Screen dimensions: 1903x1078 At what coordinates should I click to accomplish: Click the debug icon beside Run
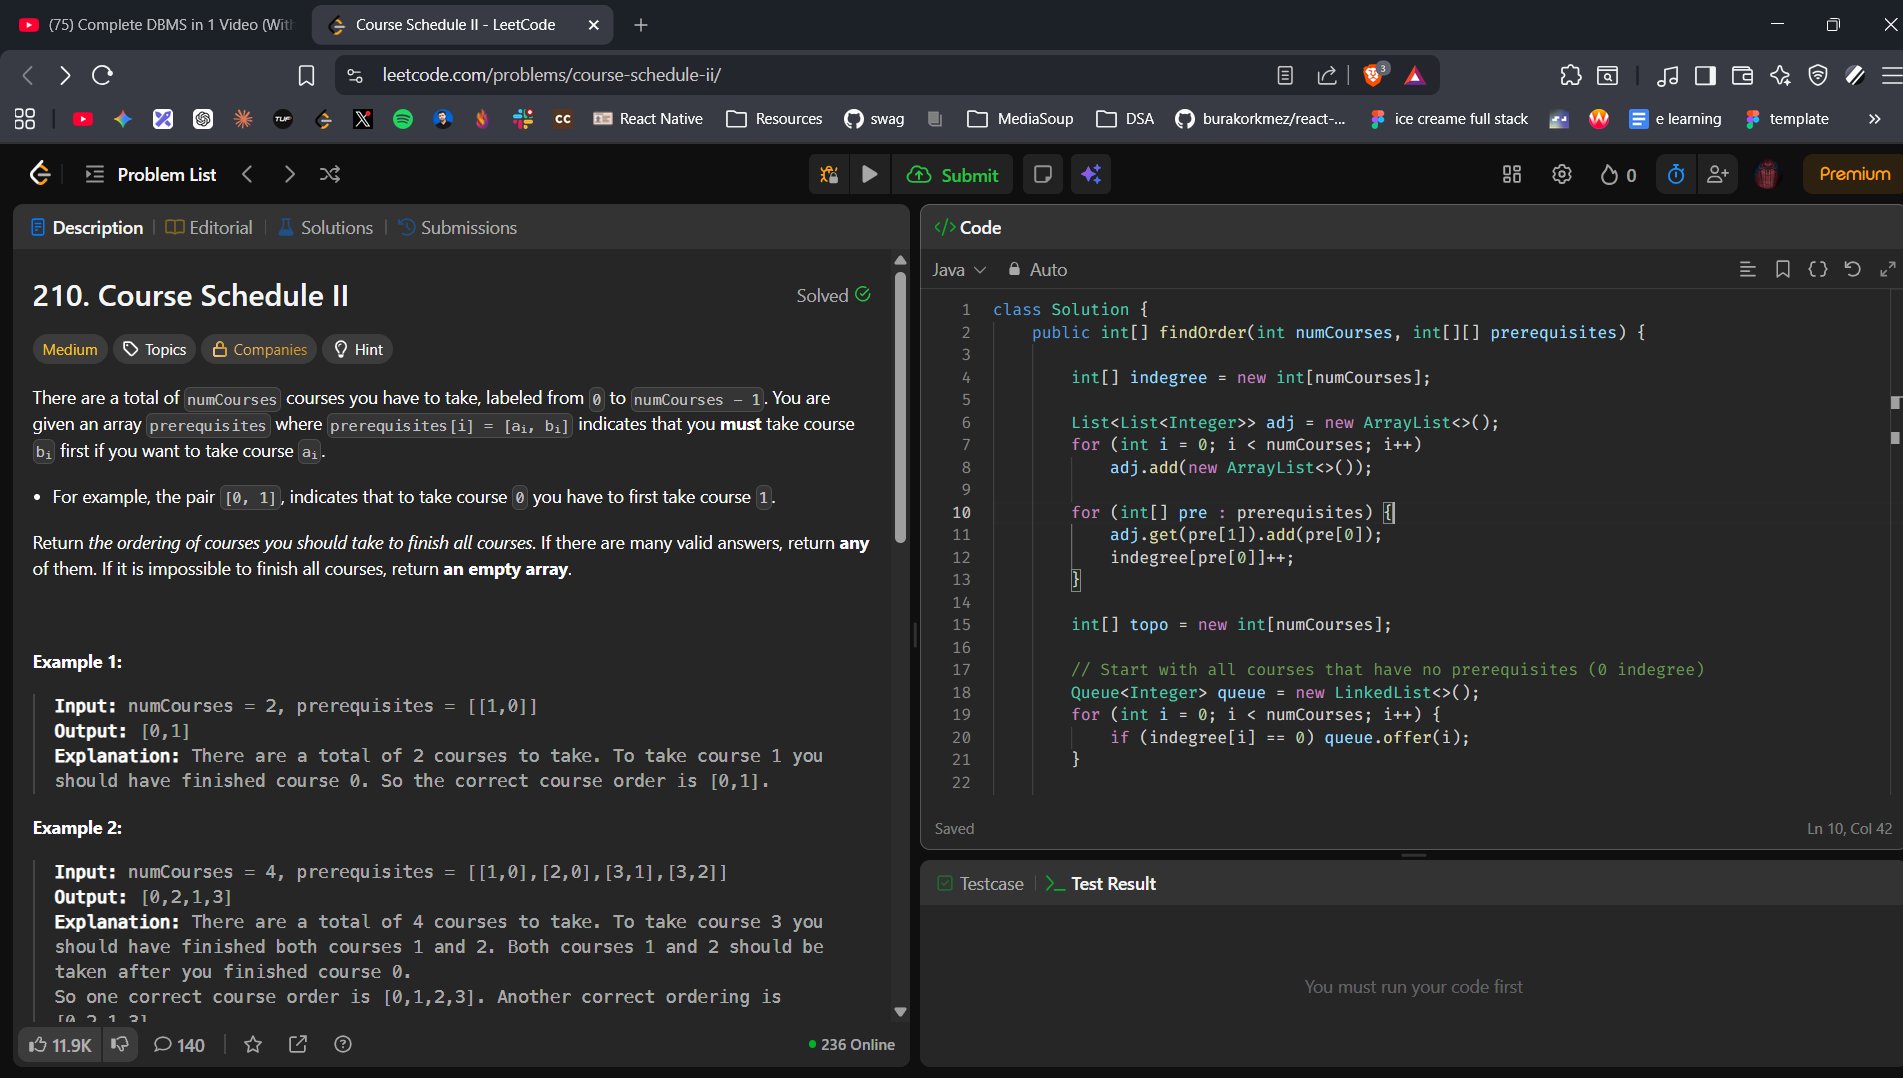(829, 174)
